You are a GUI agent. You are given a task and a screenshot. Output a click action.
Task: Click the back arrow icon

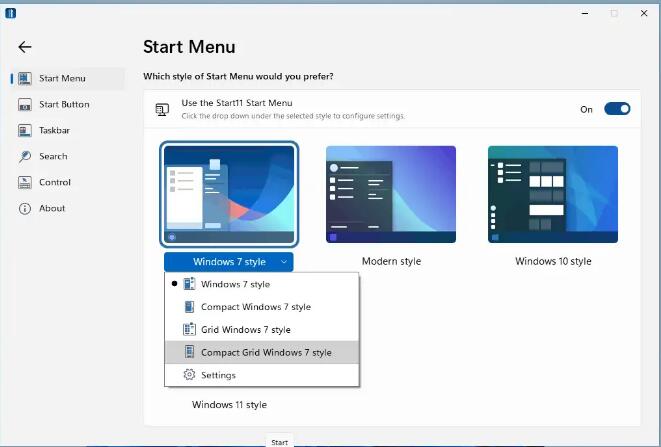[x=25, y=47]
